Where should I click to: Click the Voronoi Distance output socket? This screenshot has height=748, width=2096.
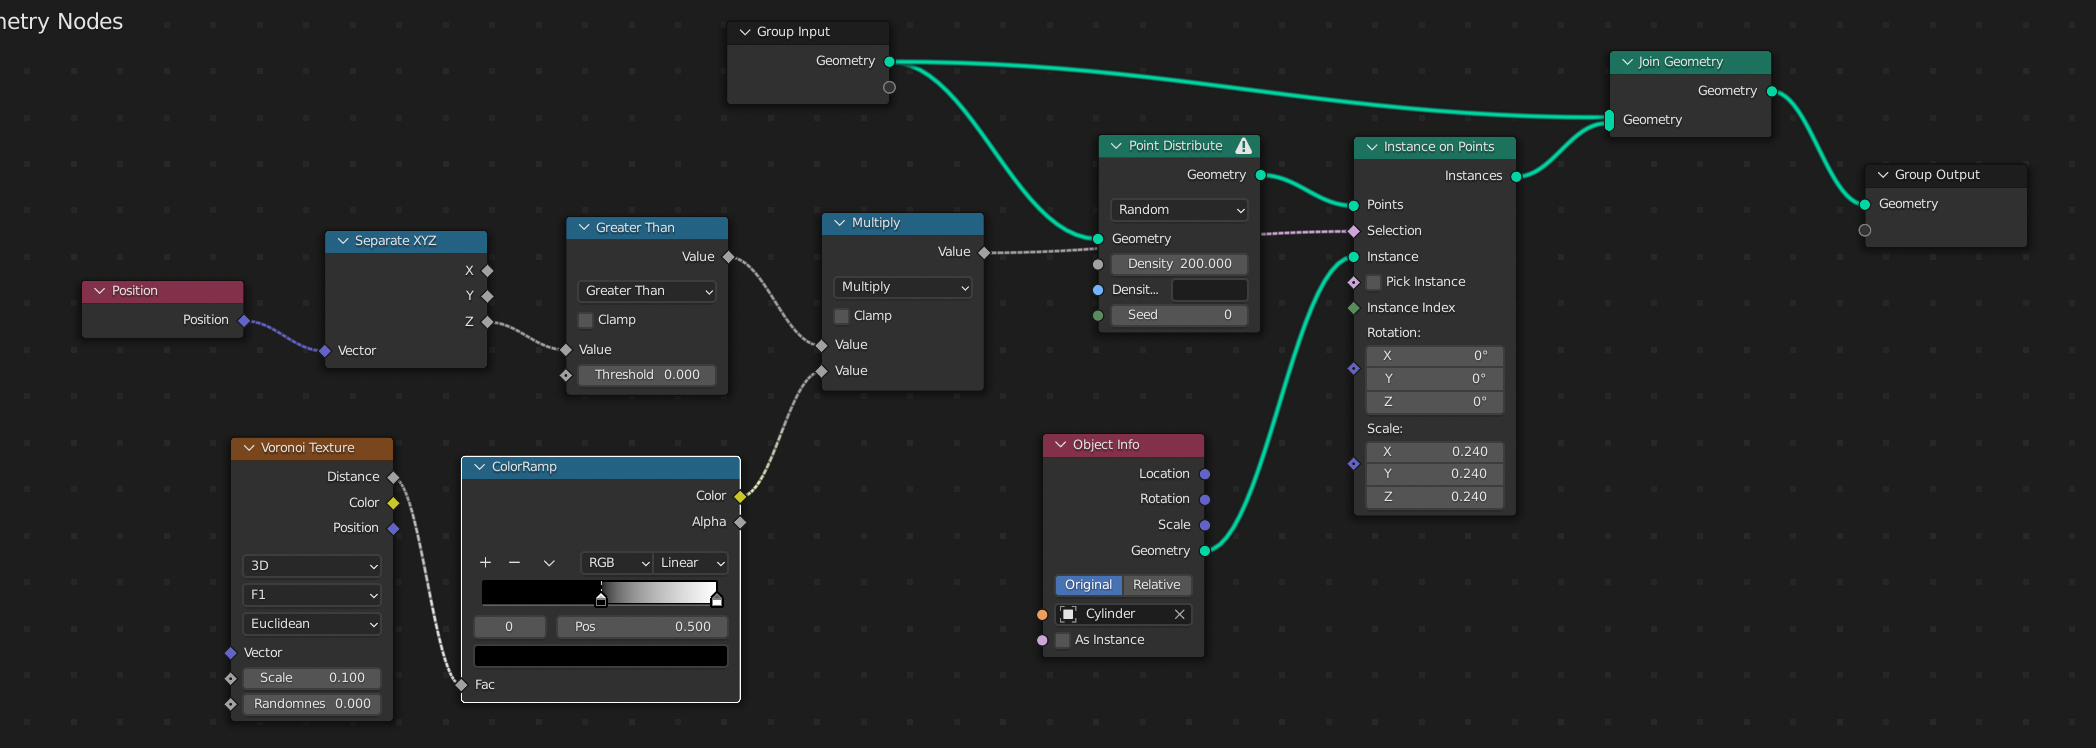tap(393, 477)
